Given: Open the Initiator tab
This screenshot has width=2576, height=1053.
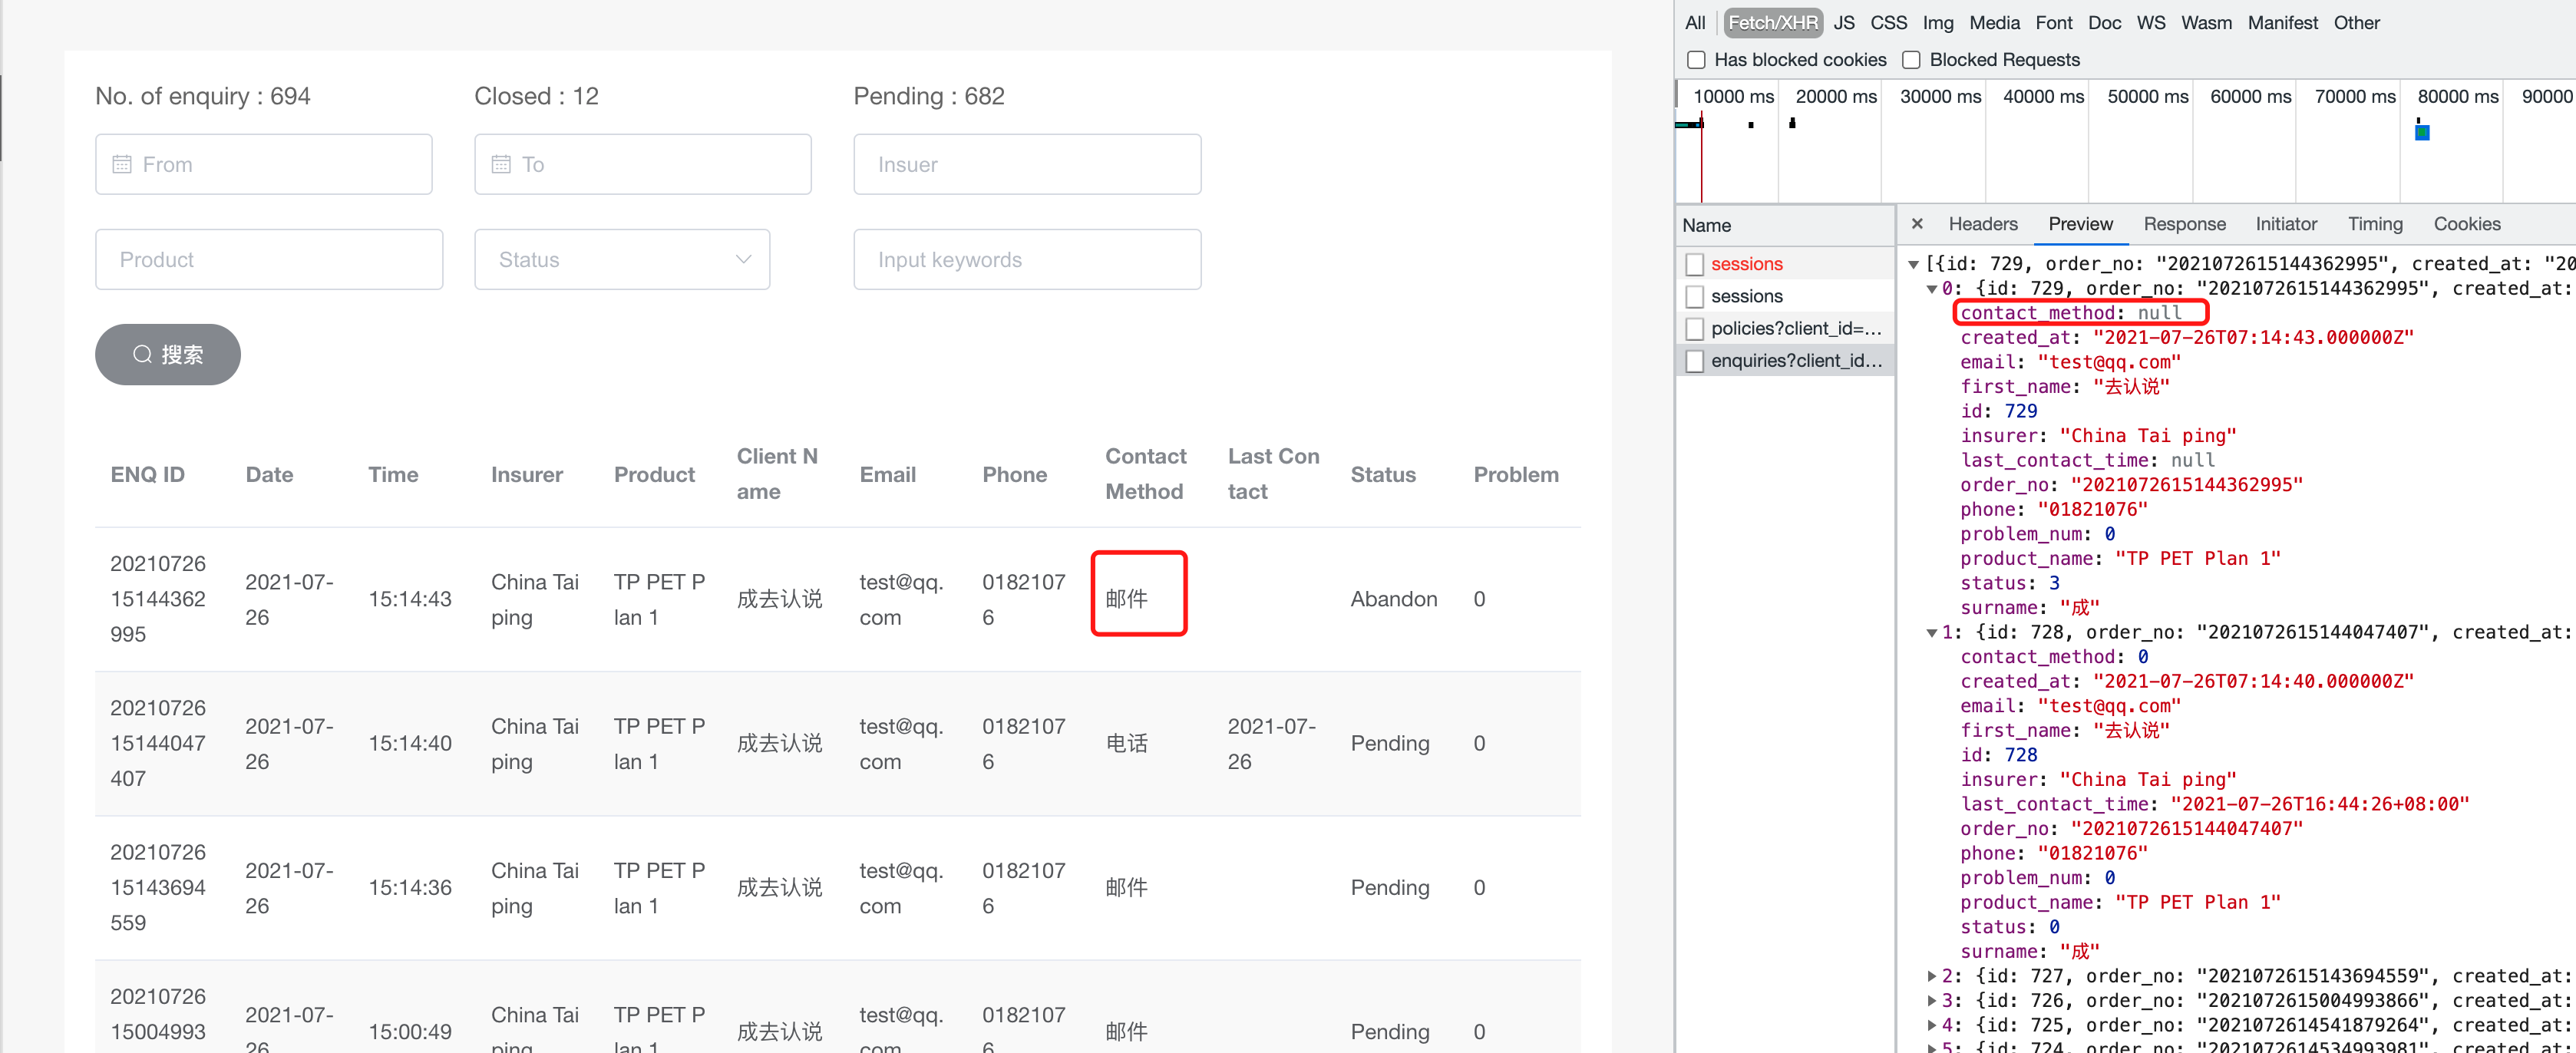Looking at the screenshot, I should click(x=2286, y=224).
